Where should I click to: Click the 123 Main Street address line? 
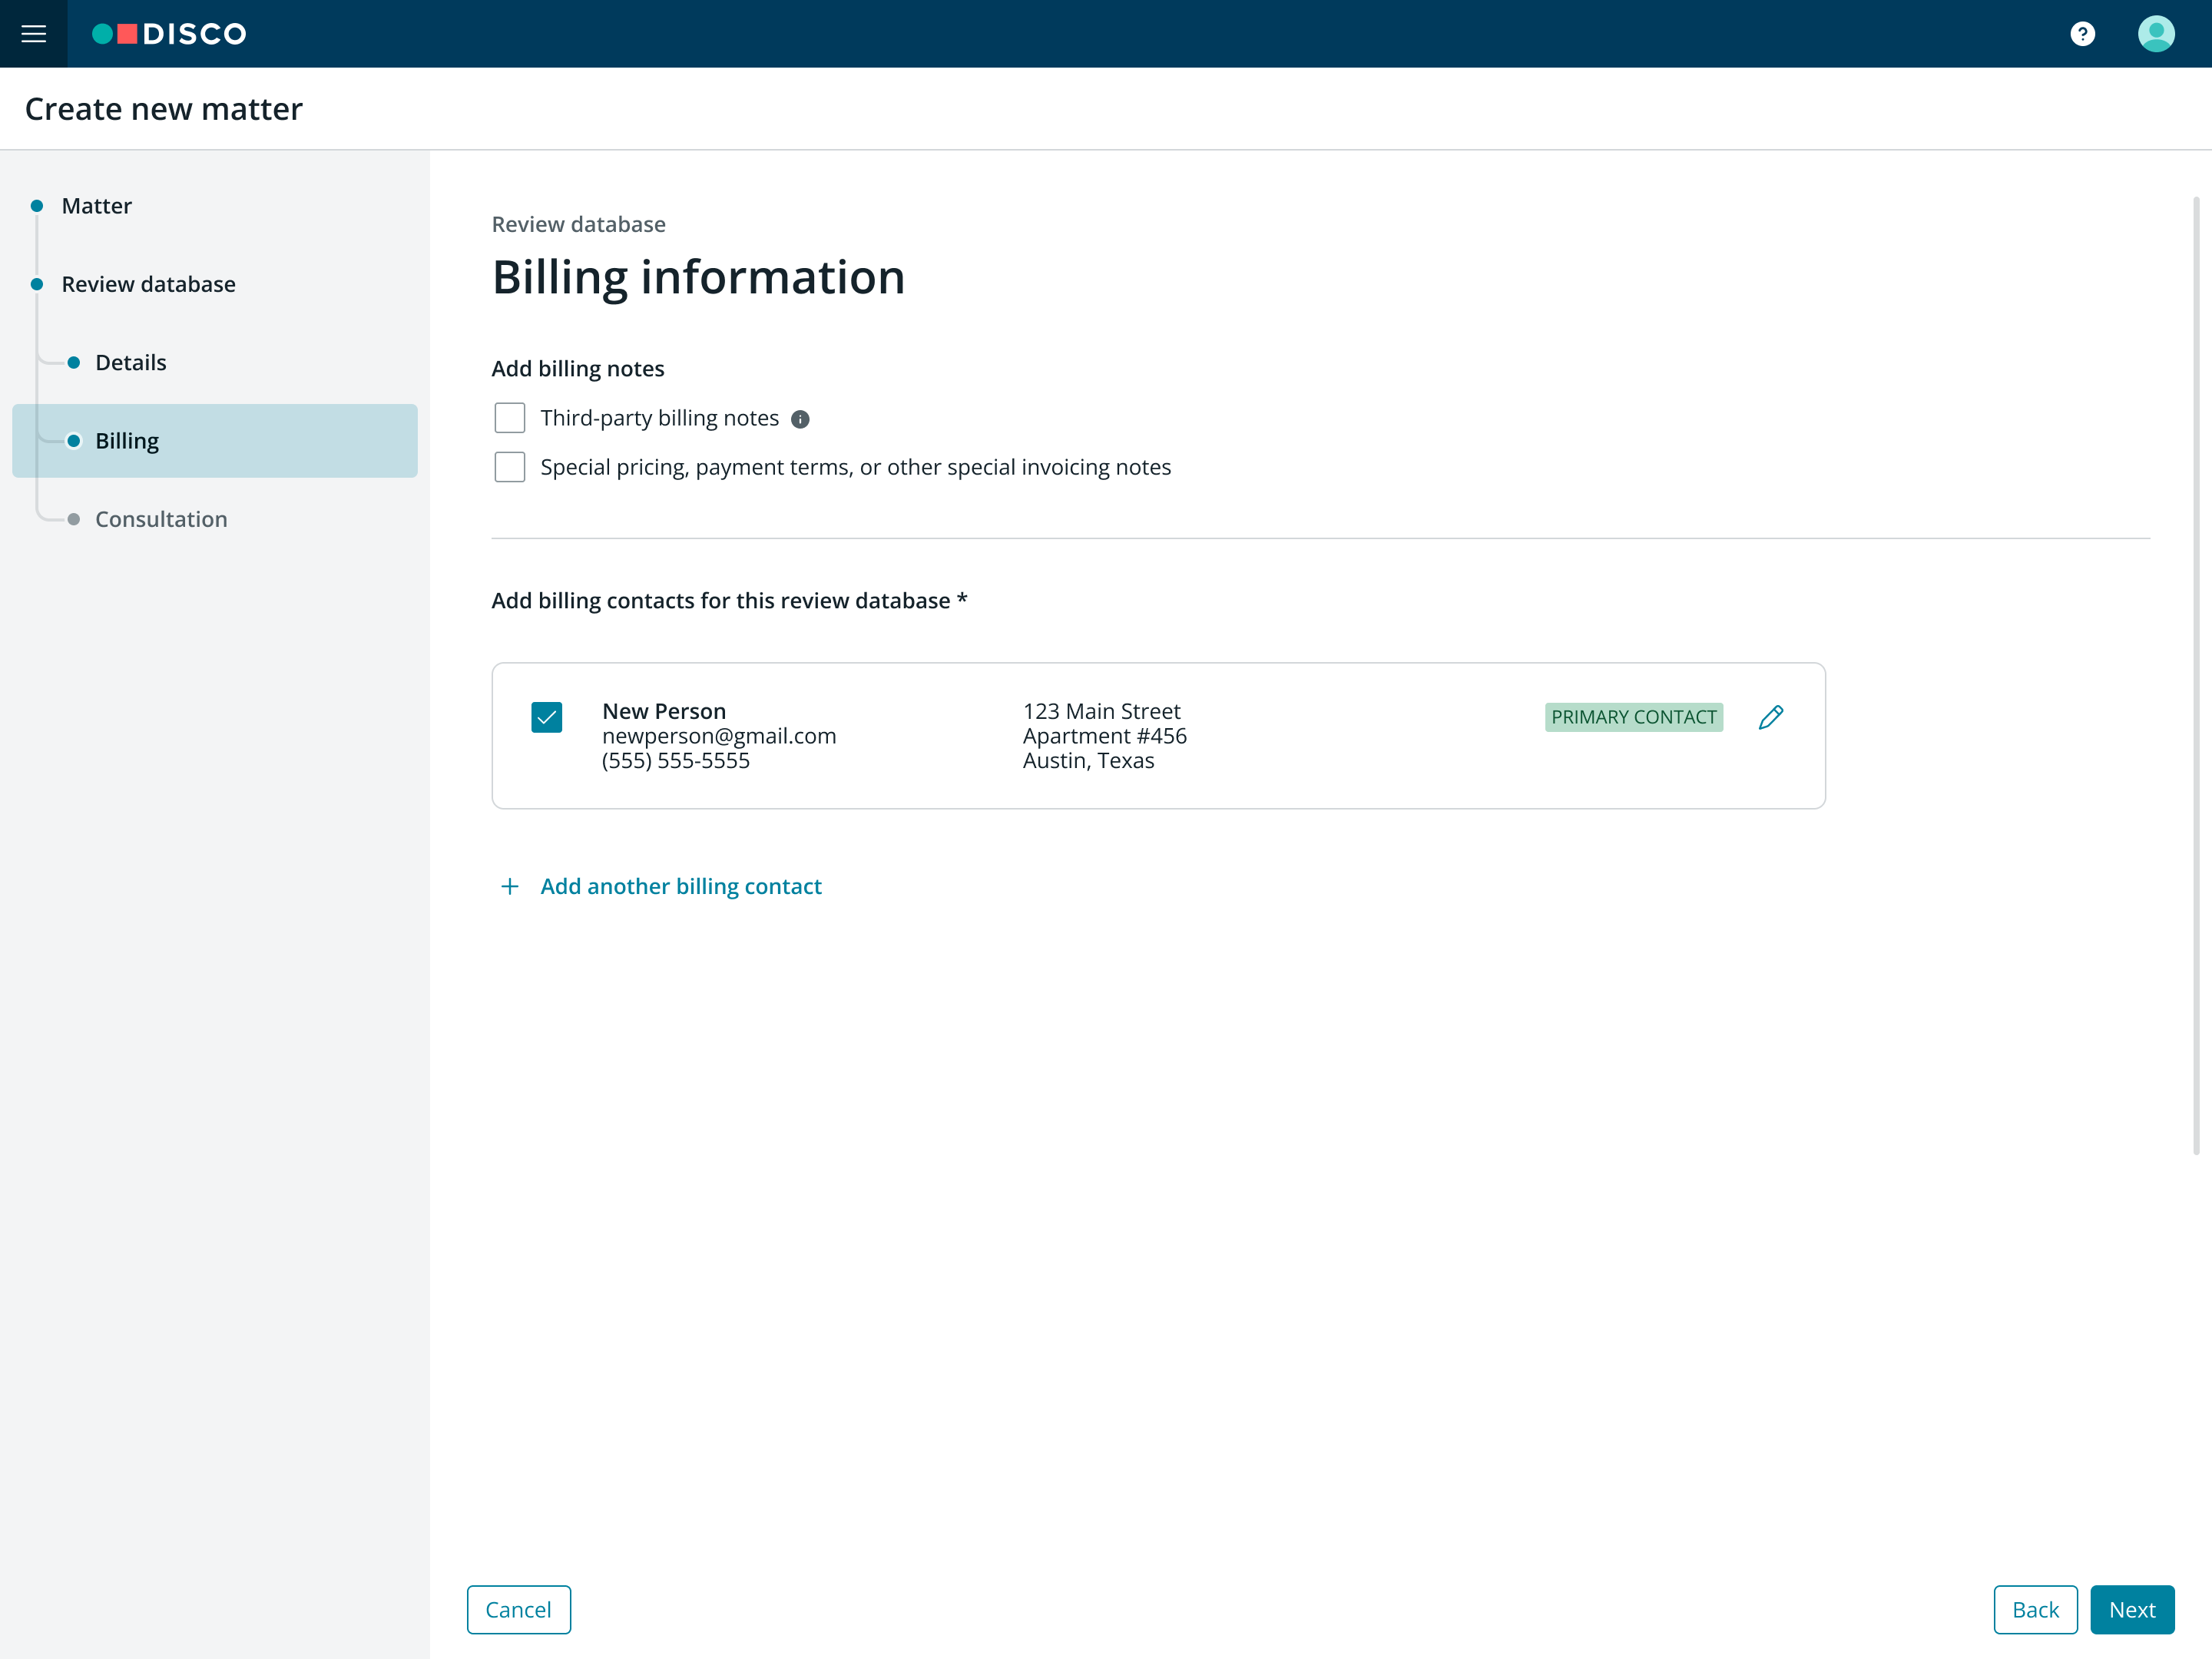tap(1101, 711)
